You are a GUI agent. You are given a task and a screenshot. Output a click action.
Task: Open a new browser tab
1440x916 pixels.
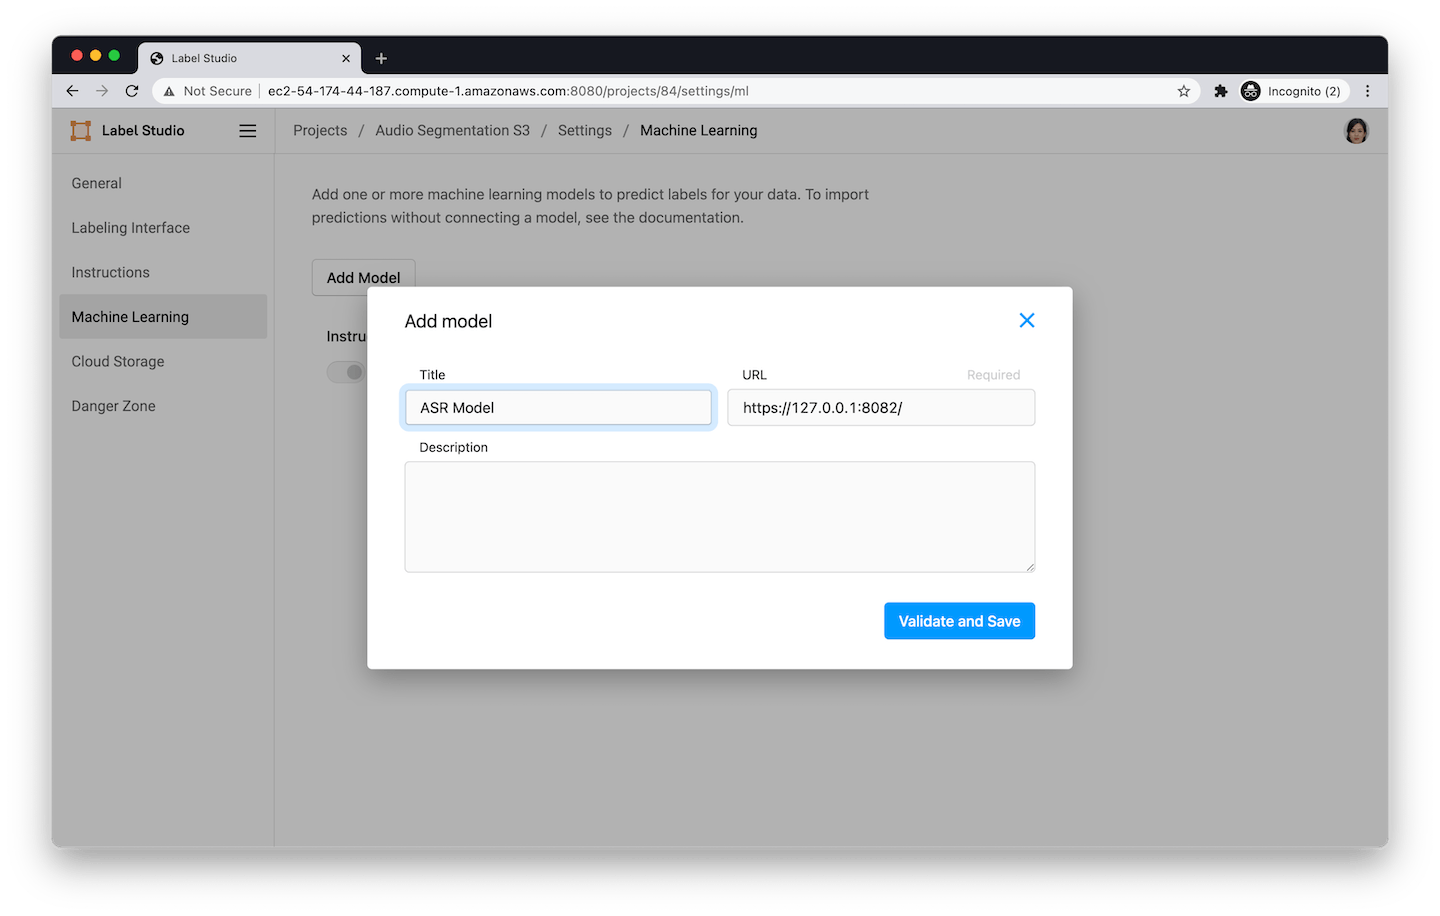tap(381, 58)
